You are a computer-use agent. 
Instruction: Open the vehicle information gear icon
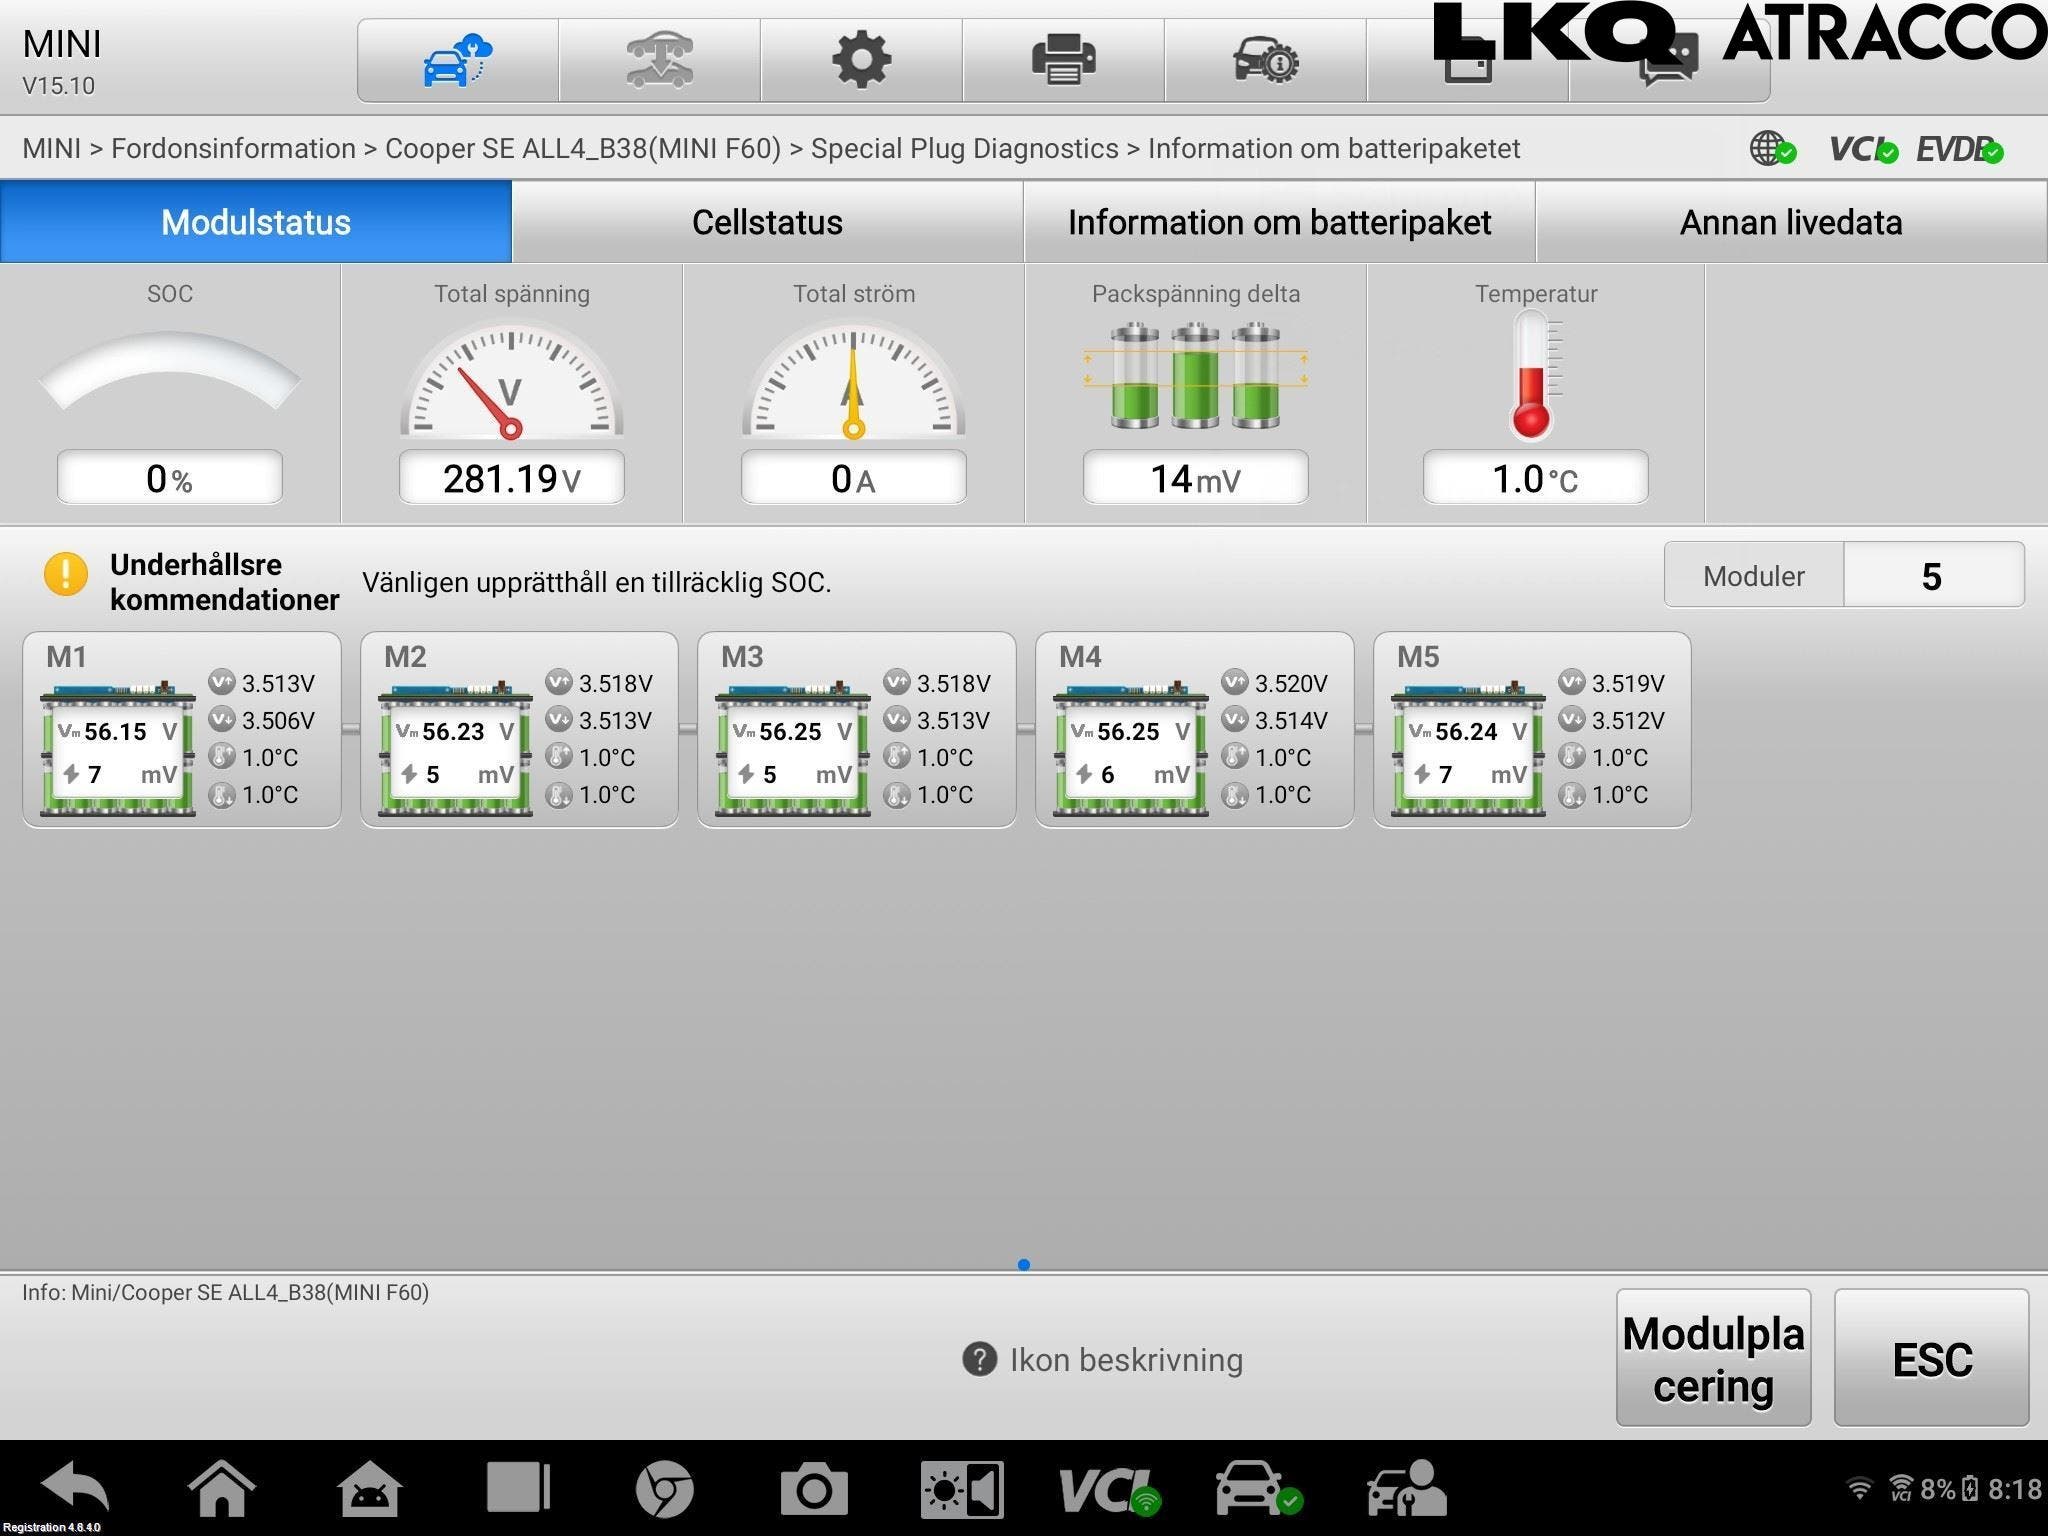[1266, 60]
